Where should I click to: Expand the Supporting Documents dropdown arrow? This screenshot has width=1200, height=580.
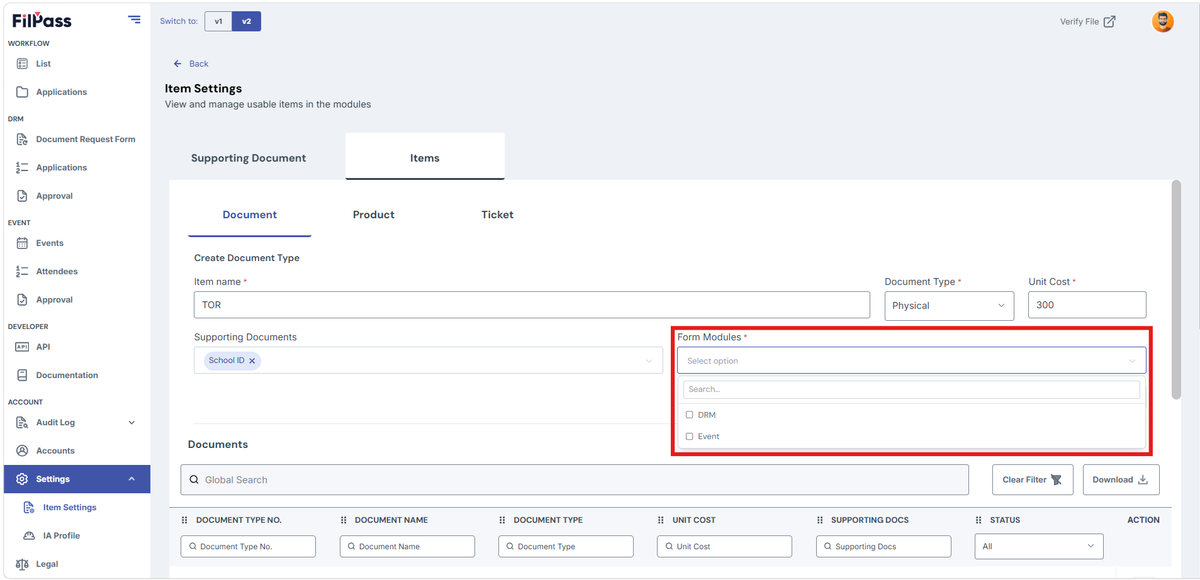point(649,361)
